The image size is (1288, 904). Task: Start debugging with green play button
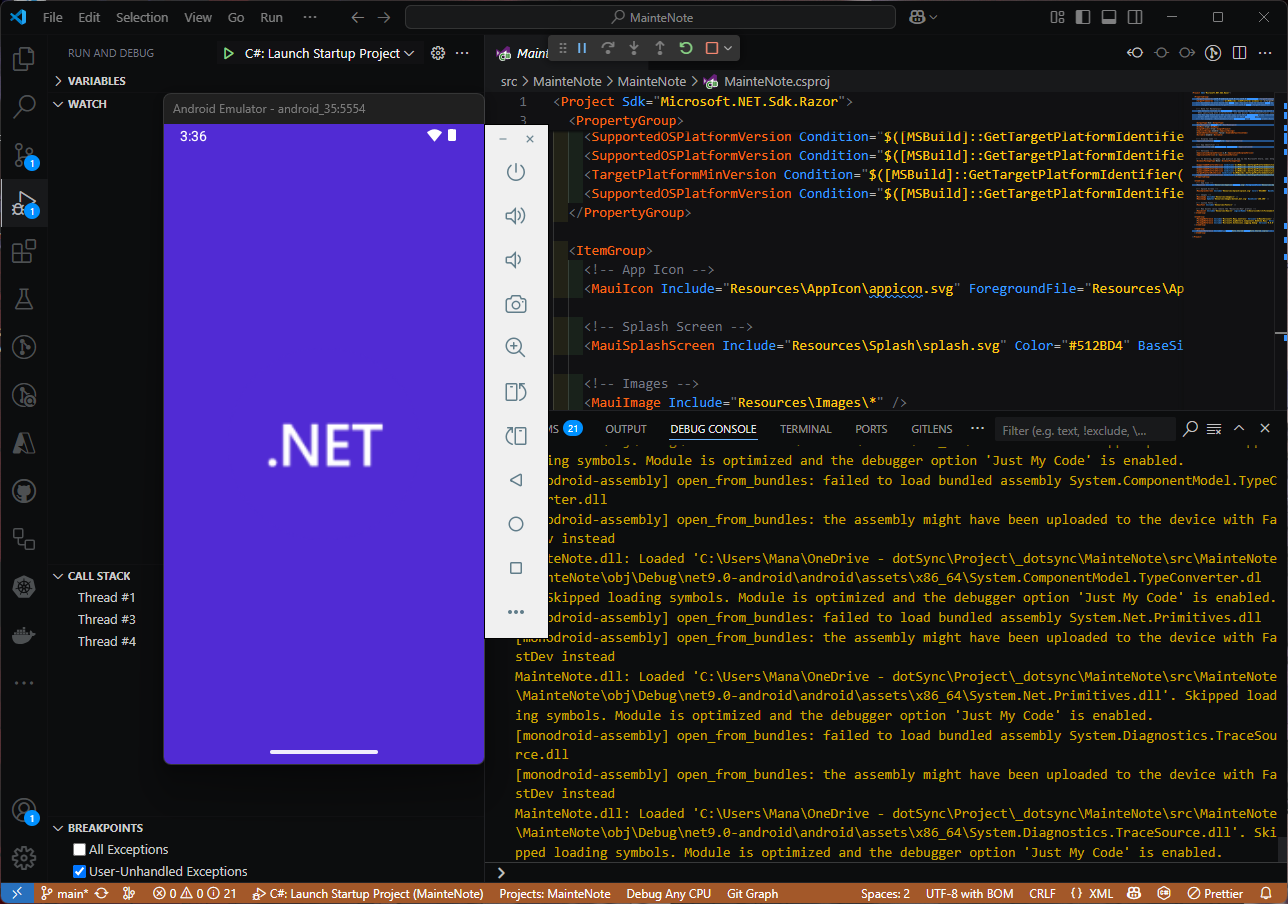(229, 54)
